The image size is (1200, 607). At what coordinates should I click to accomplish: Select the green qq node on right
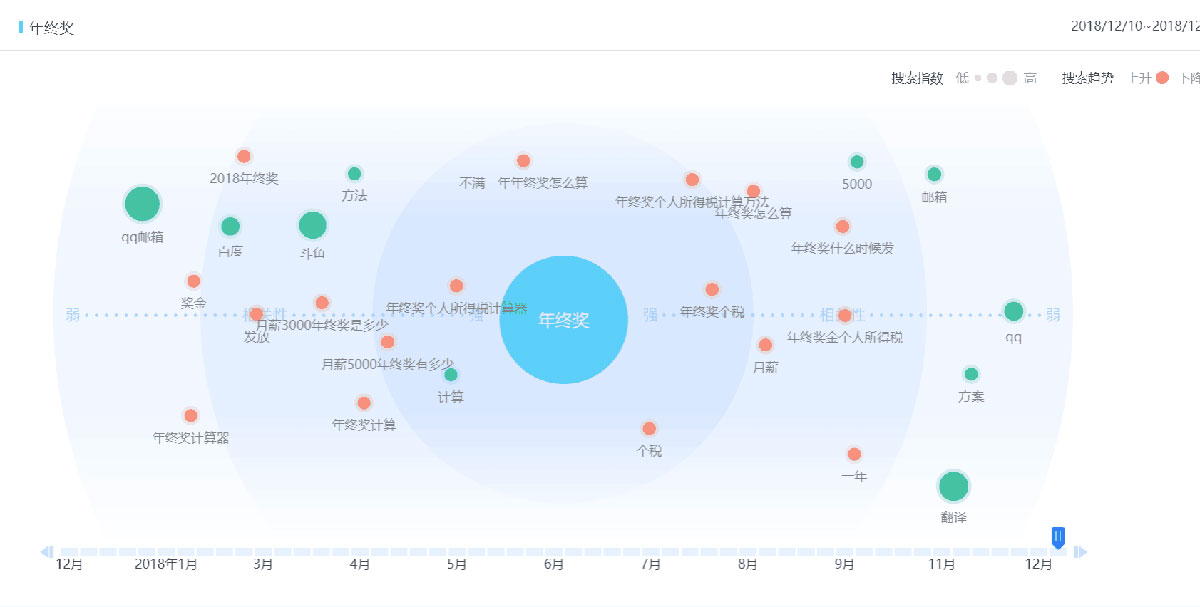coord(1014,311)
